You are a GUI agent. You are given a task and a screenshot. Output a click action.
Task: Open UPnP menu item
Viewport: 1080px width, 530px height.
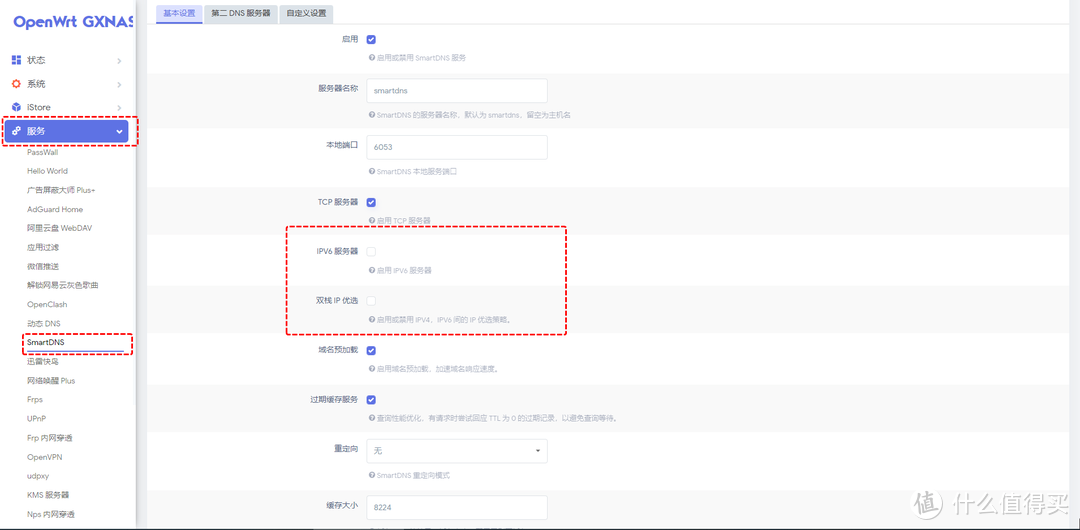point(37,418)
